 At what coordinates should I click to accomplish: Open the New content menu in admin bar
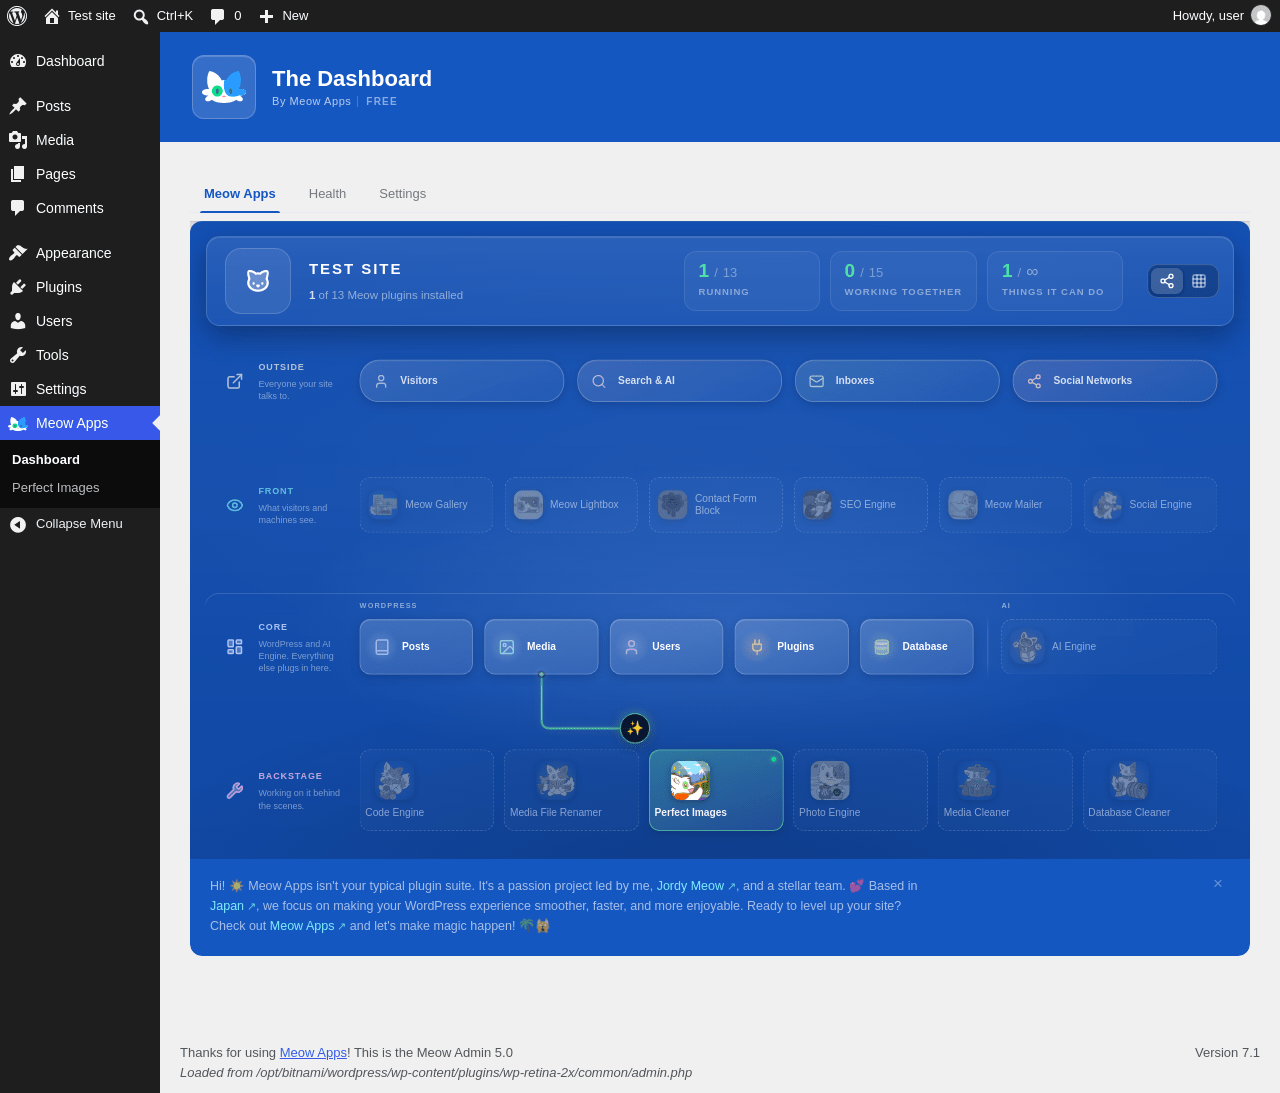click(x=283, y=16)
